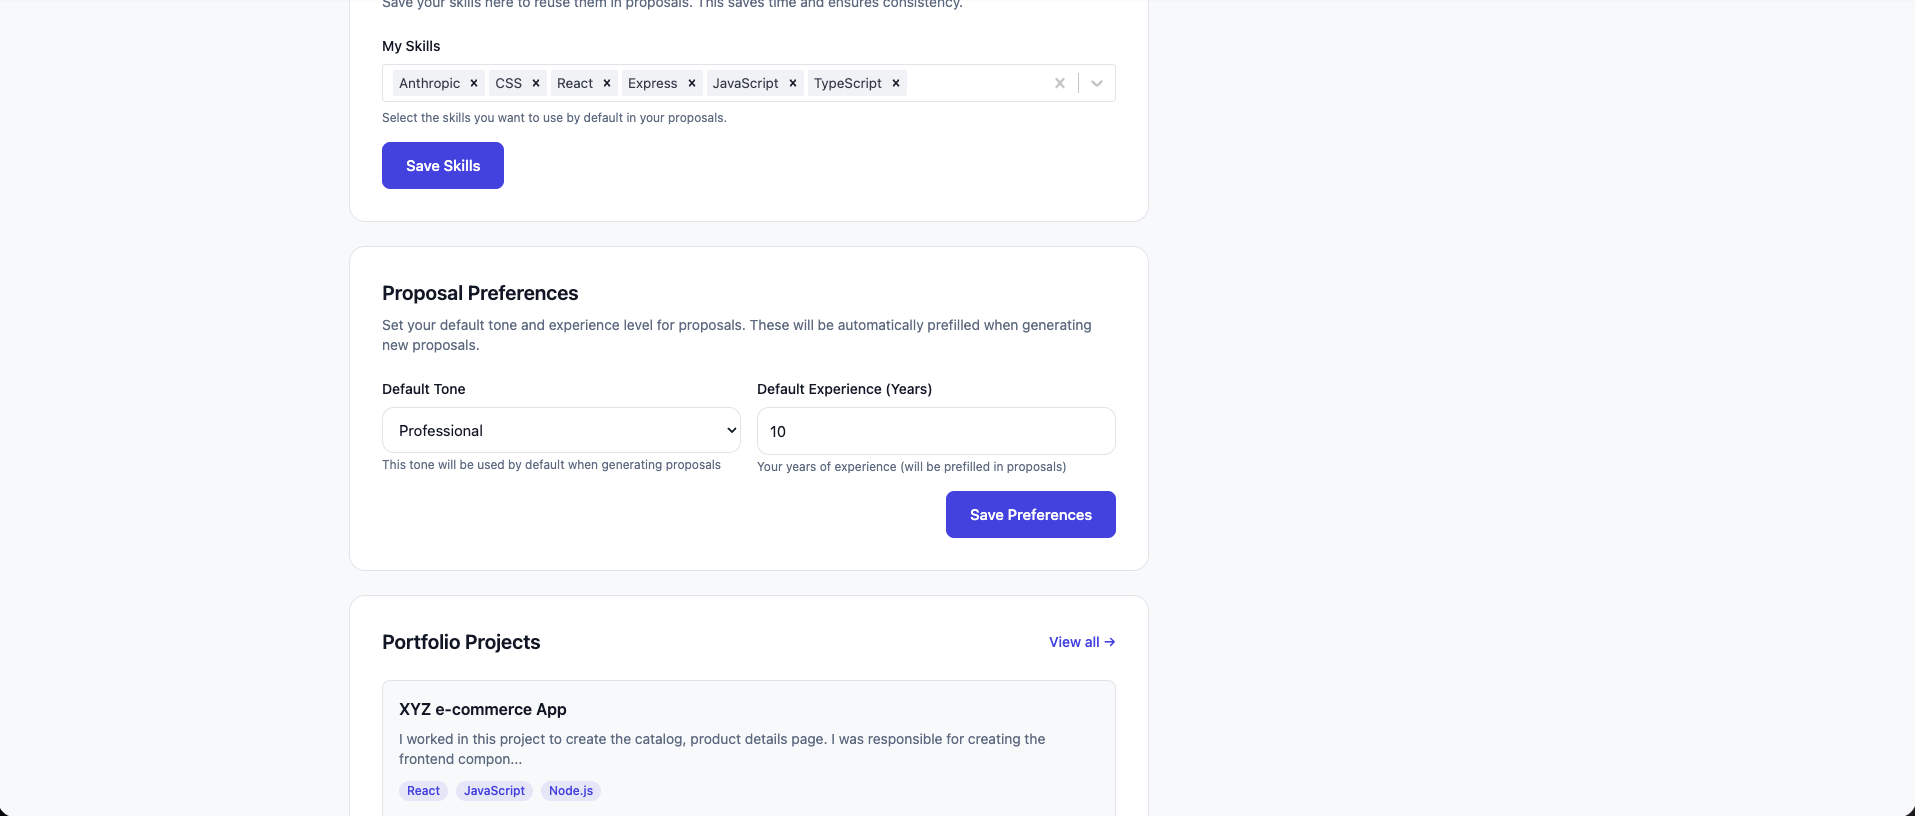
Task: Select the XYZ e-commerce App title
Action: (482, 709)
